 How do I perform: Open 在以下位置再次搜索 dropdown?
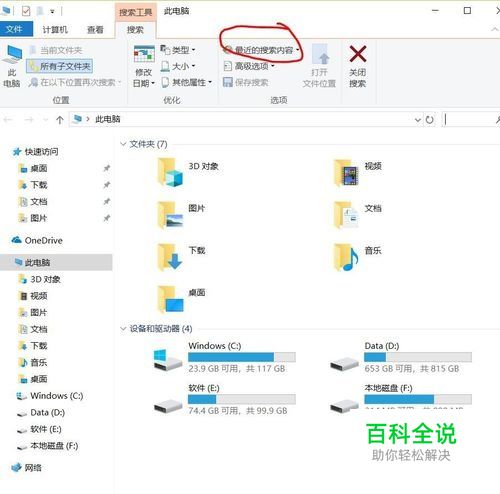75,82
